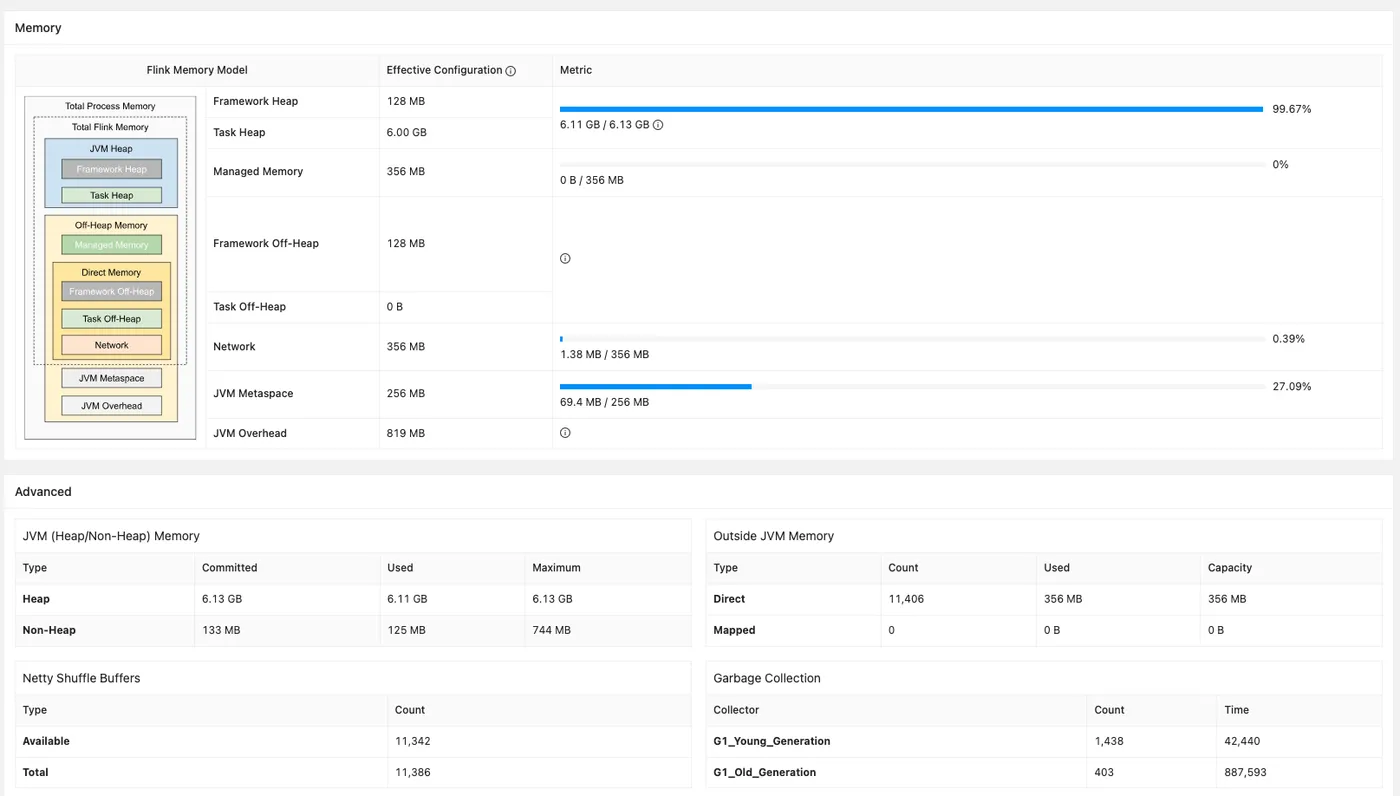The width and height of the screenshot is (1400, 796).
Task: Click info icon in JVM Overhead metric row
Action: coord(565,433)
